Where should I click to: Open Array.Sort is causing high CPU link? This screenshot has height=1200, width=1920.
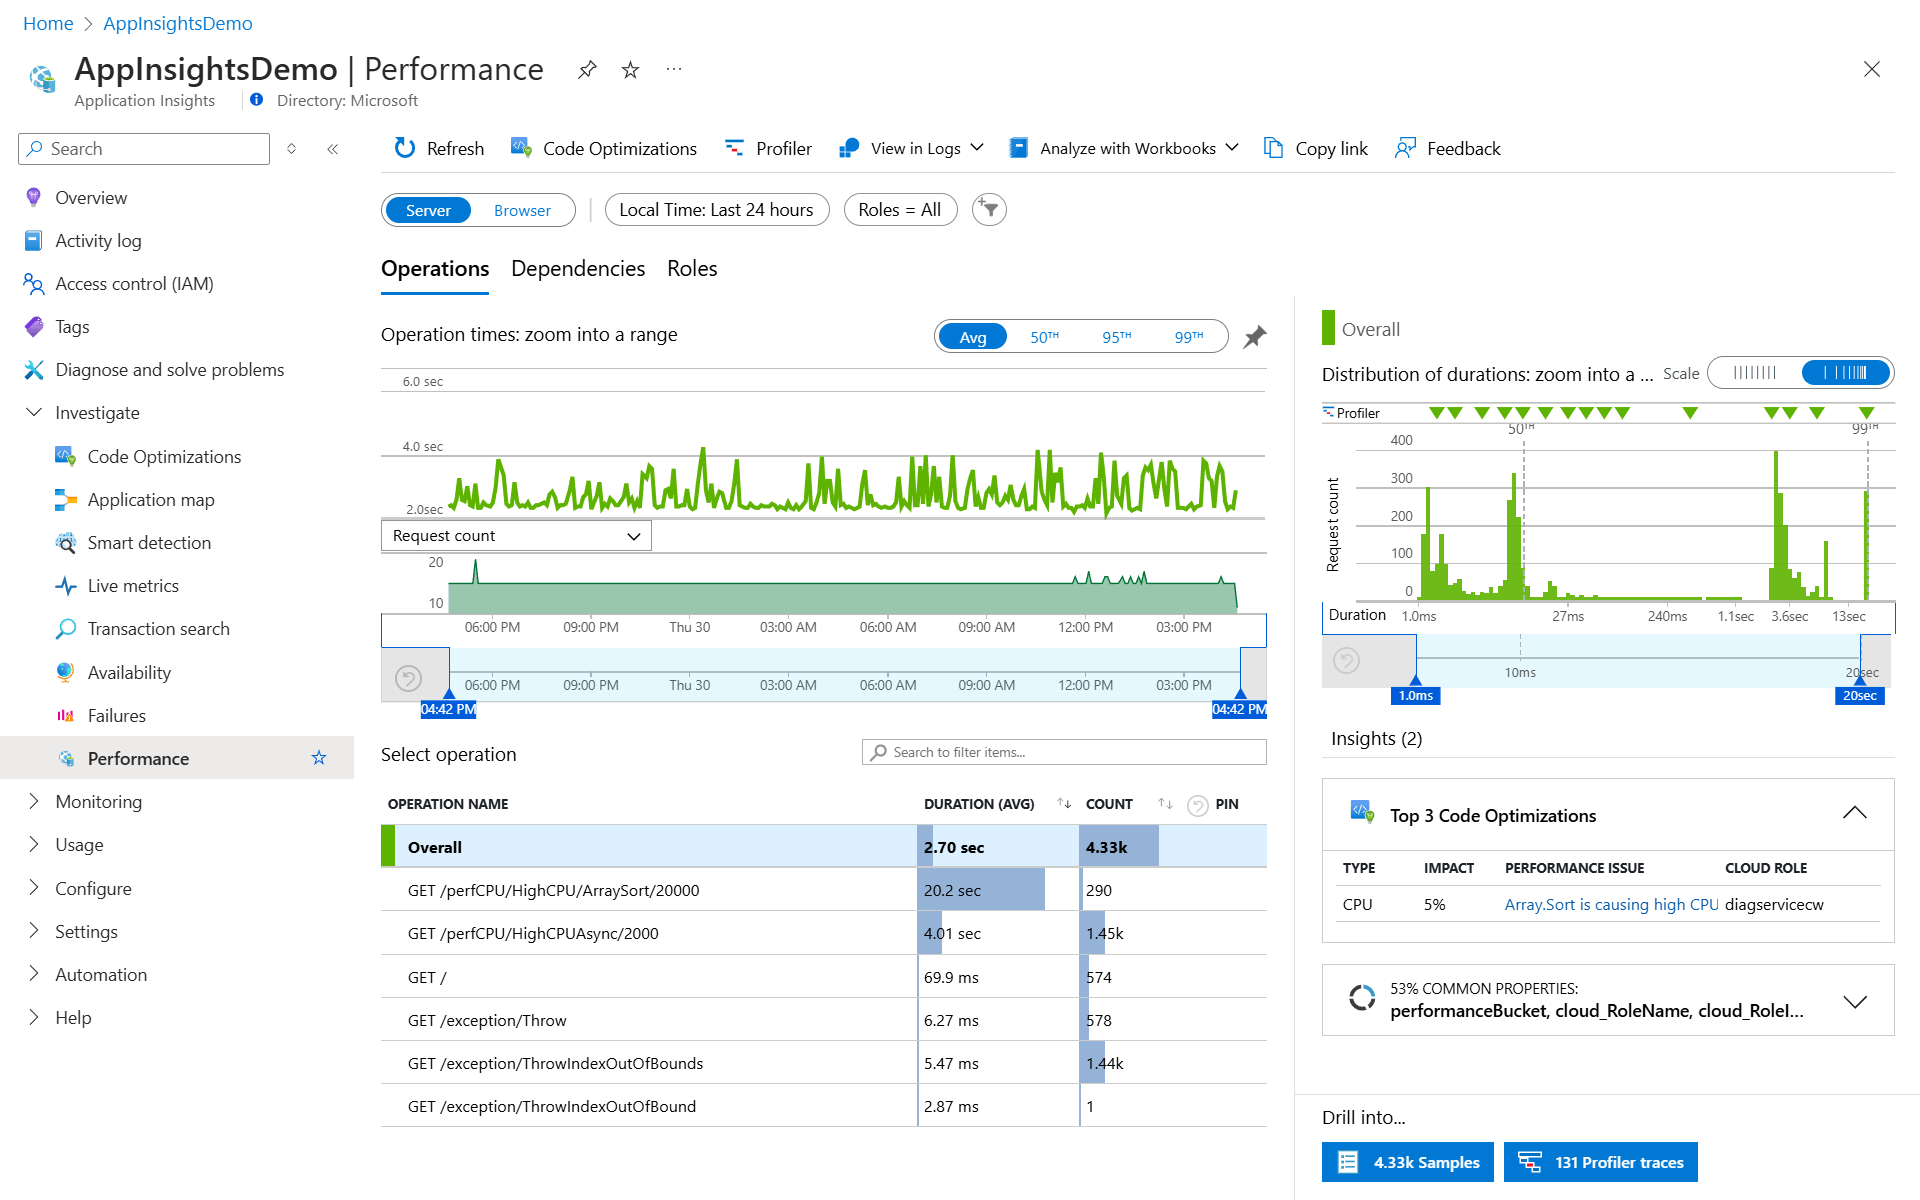1610,904
